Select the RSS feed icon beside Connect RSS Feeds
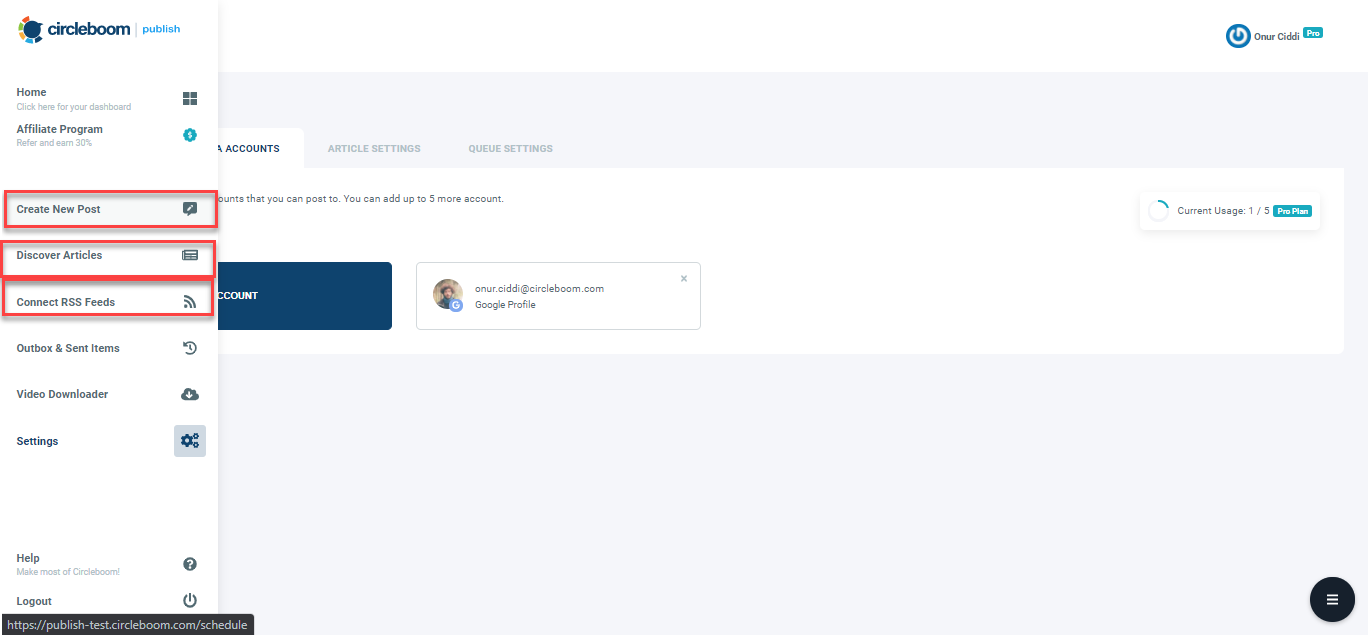 [x=189, y=301]
